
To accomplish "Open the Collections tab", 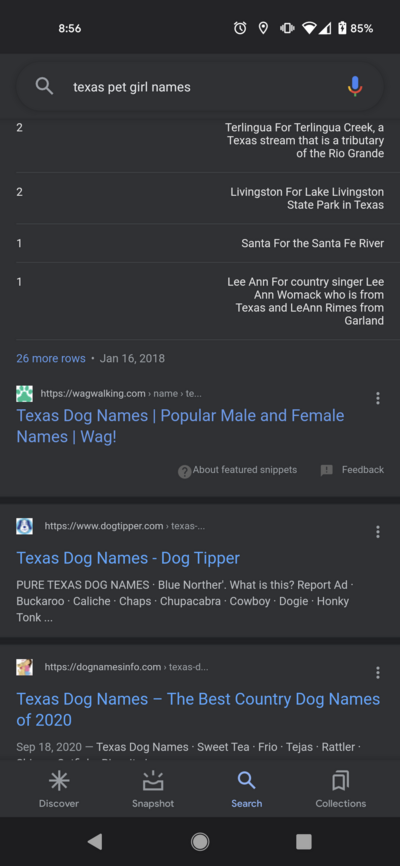I will 341,790.
